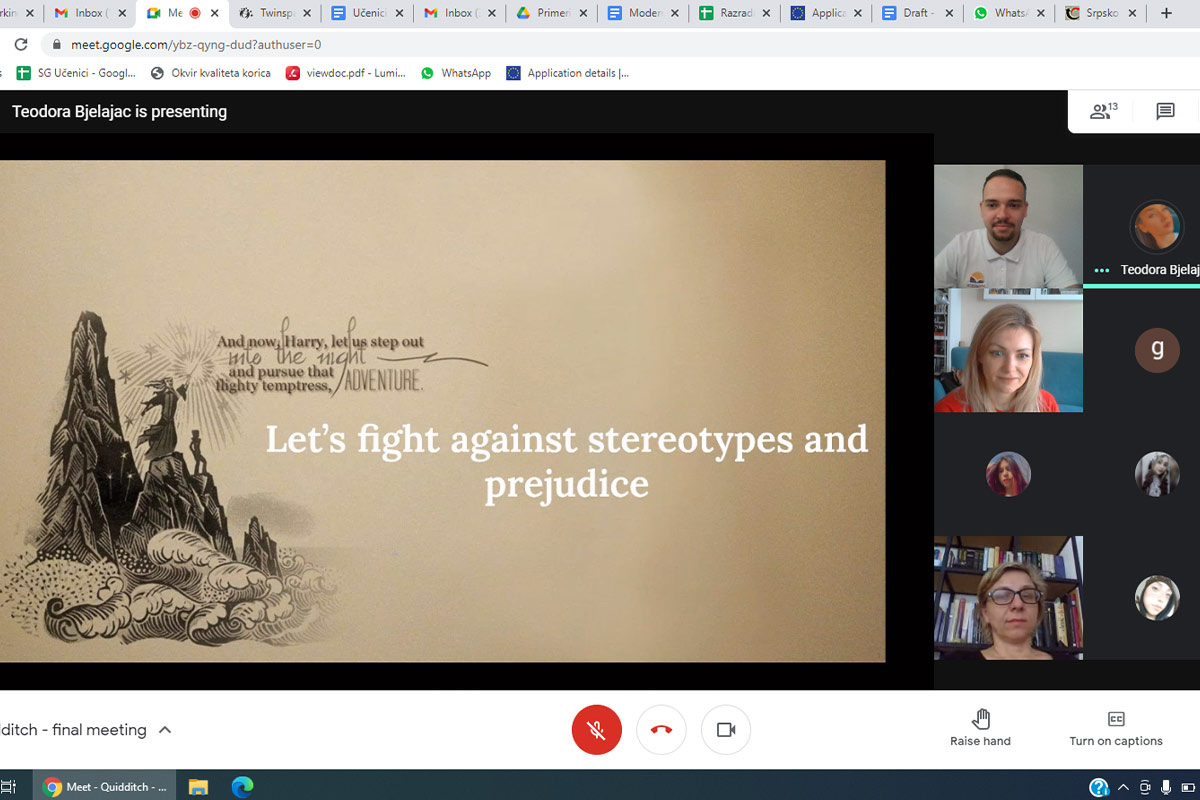1200x800 pixels.
Task: Open the WhatsApp bookmark
Action: [x=456, y=73]
